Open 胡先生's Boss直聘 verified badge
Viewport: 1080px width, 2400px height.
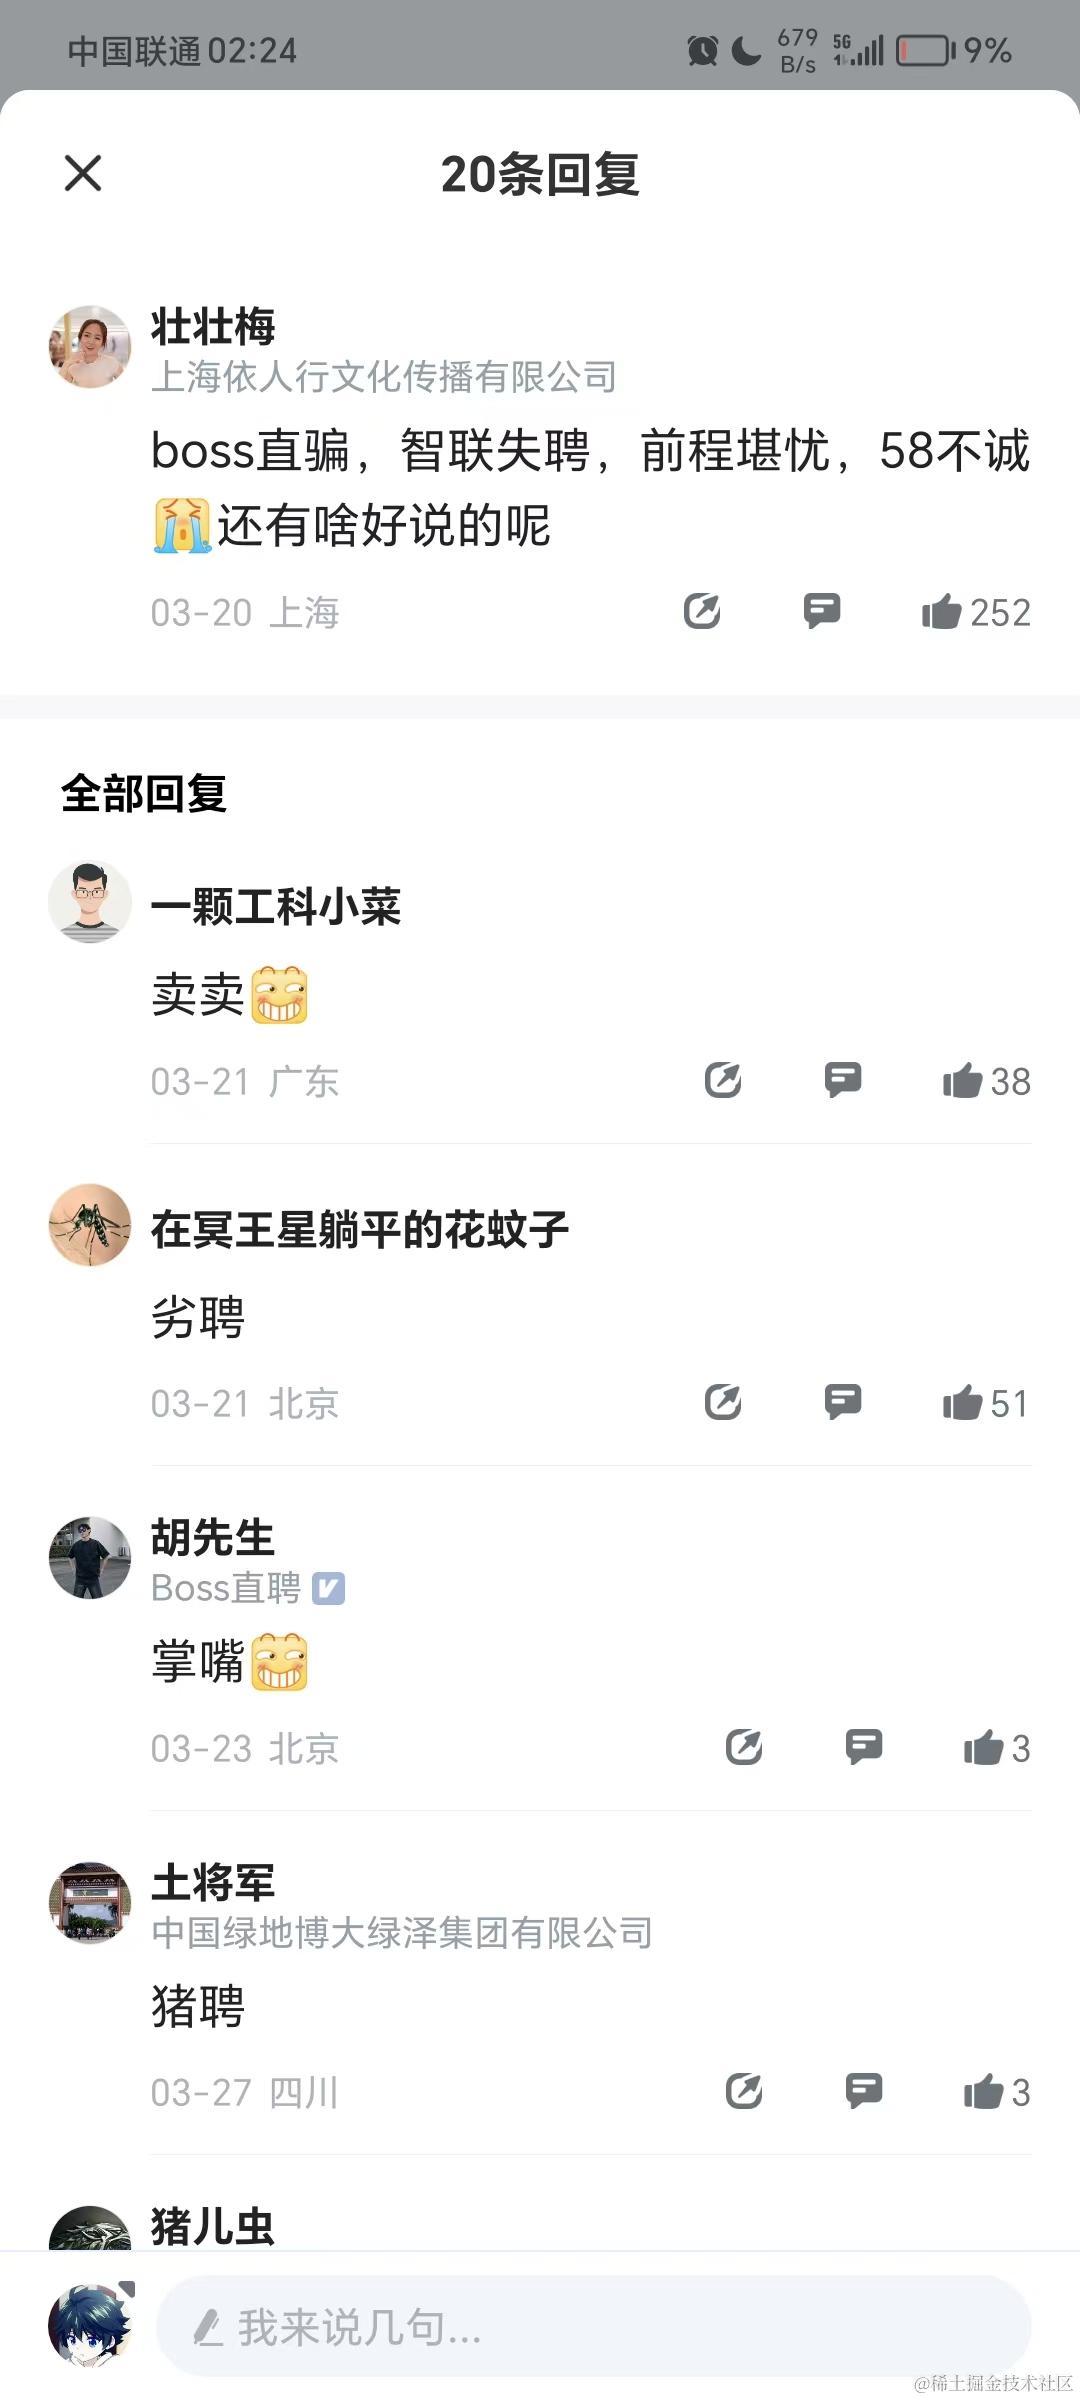[329, 1588]
